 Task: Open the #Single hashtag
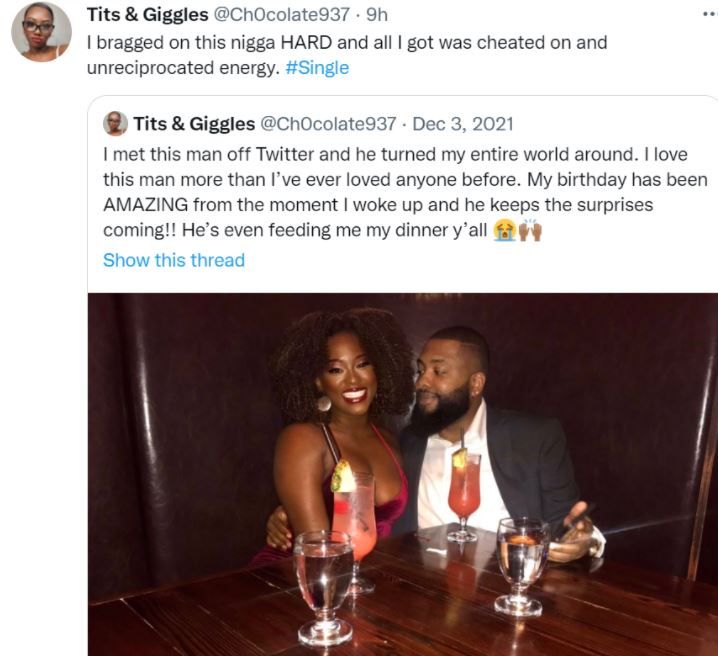pyautogui.click(x=317, y=69)
